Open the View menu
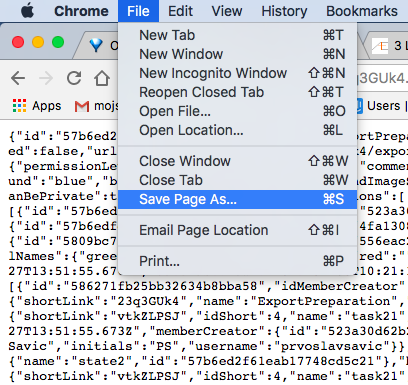The height and width of the screenshot is (385, 408). click(227, 11)
